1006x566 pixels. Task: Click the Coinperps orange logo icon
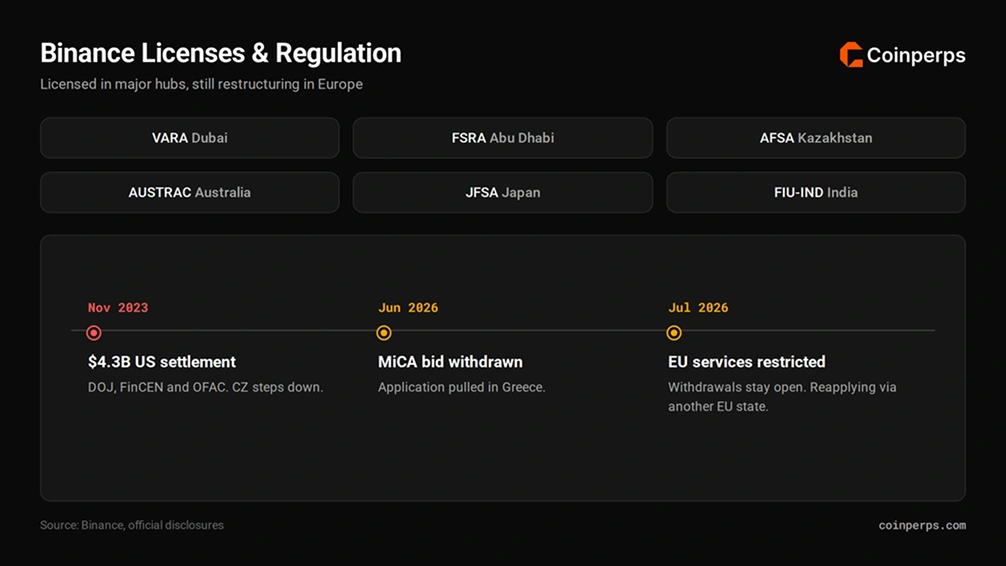[851, 55]
